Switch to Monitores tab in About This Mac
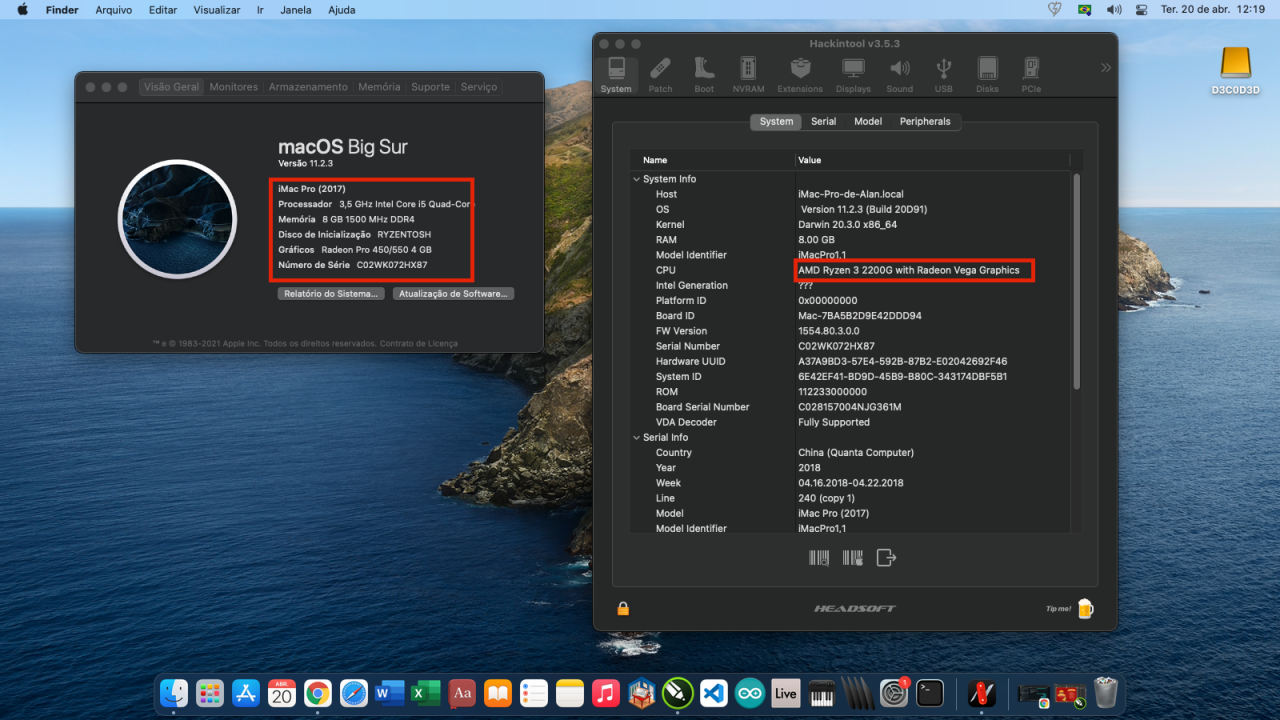This screenshot has height=720, width=1280. [234, 87]
